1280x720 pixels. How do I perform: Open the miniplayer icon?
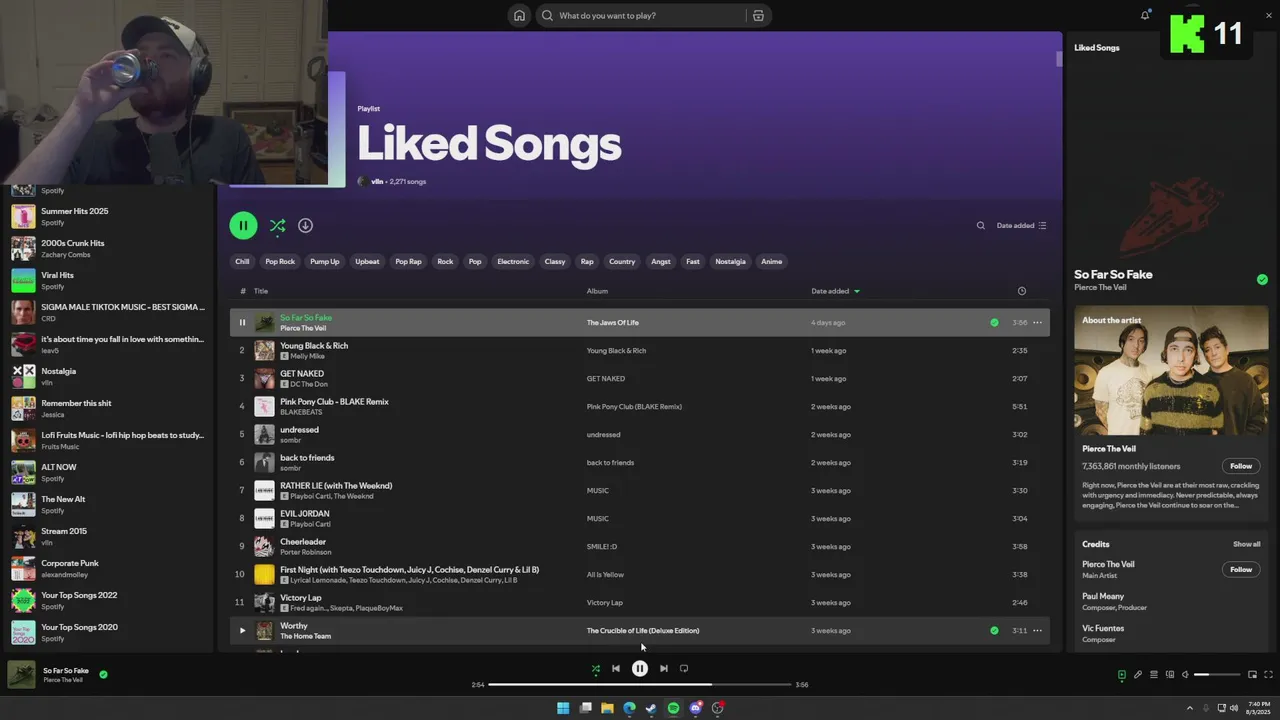(x=1252, y=674)
